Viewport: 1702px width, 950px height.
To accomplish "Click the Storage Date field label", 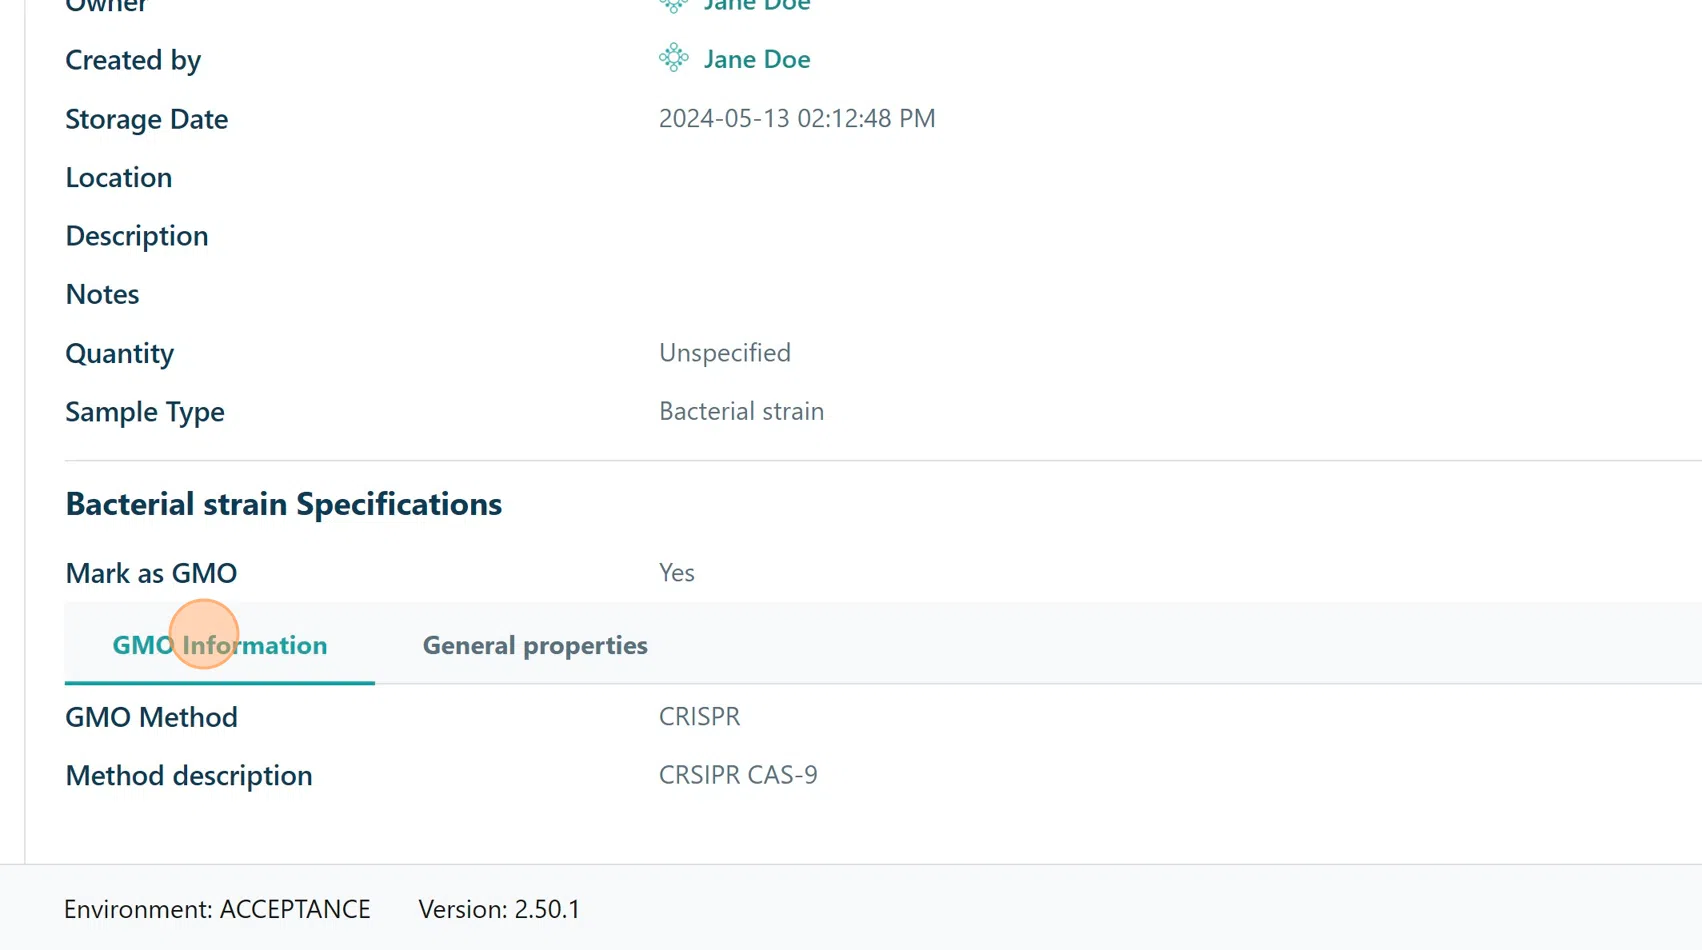I will click(x=146, y=119).
